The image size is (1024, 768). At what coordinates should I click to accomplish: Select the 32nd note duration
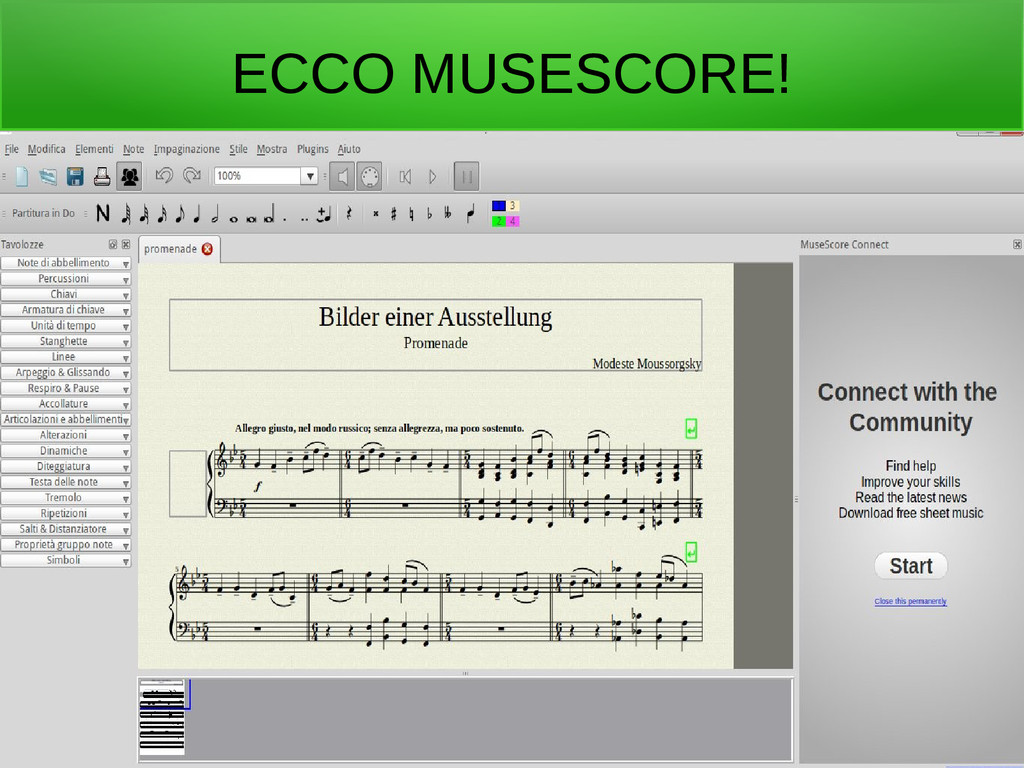click(144, 214)
